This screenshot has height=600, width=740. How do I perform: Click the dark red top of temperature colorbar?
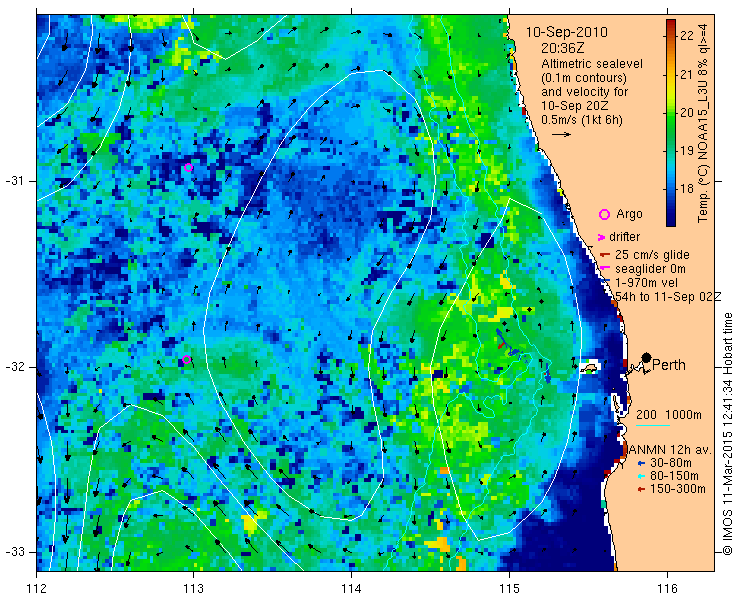[671, 22]
